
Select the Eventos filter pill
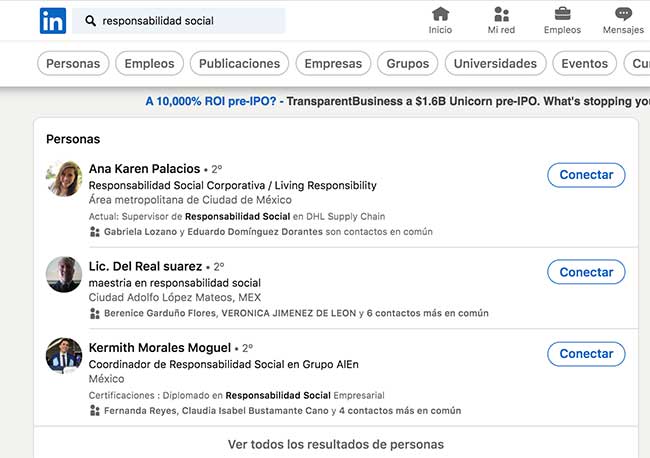tap(584, 64)
